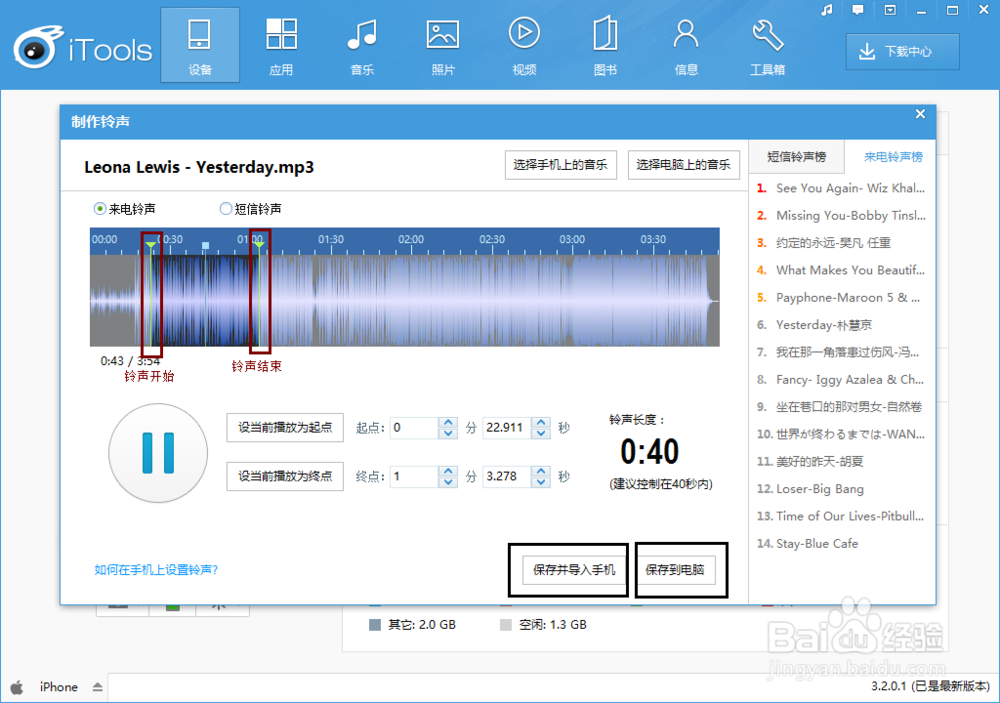Image resolution: width=1000 pixels, height=703 pixels.
Task: Open the 视频 (Video) section
Action: (x=524, y=45)
